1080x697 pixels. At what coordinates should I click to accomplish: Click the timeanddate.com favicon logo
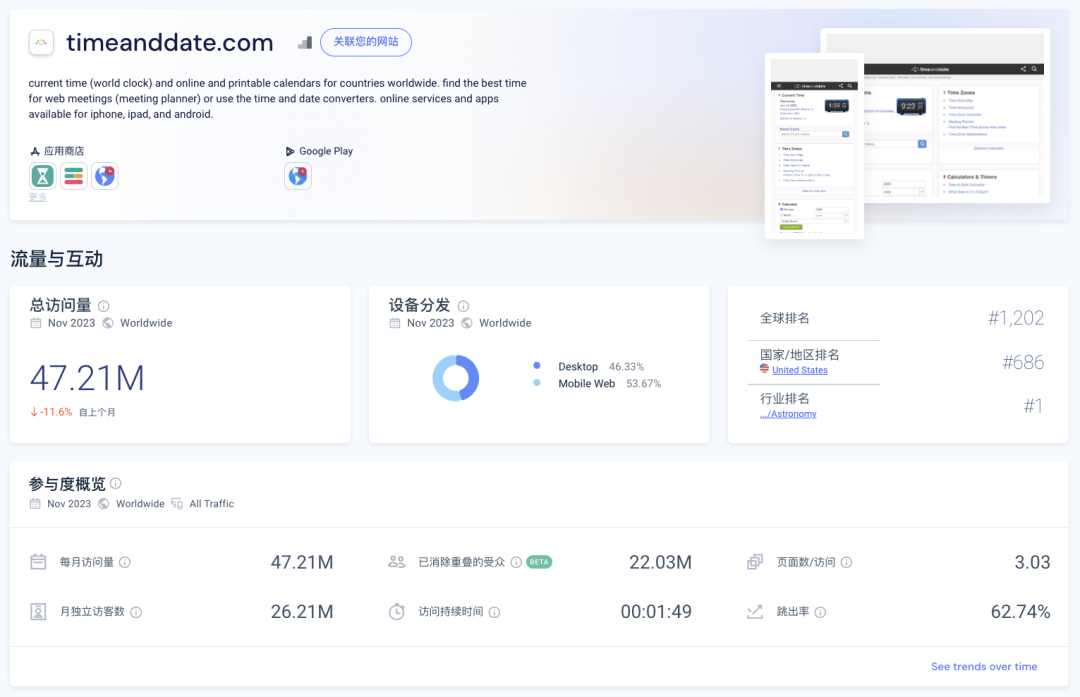41,42
